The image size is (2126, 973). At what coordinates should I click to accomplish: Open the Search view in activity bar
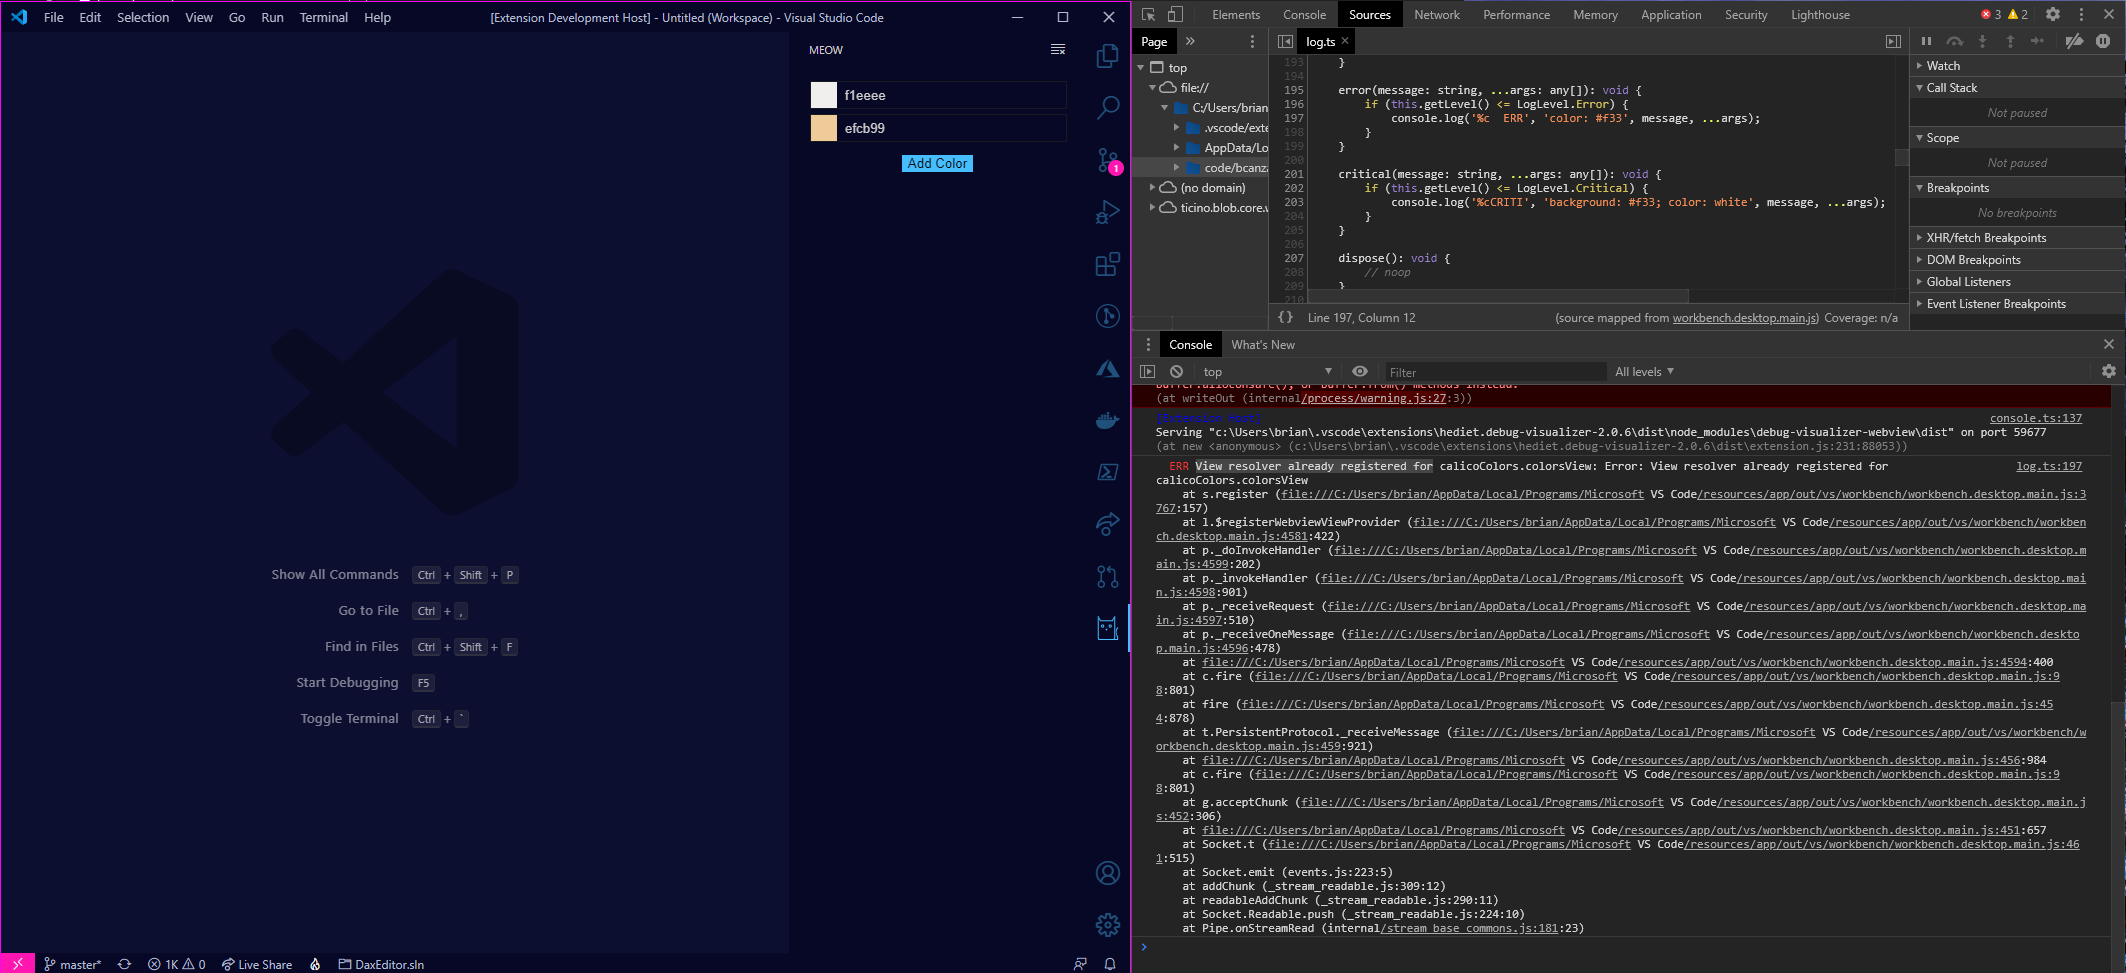[1107, 108]
